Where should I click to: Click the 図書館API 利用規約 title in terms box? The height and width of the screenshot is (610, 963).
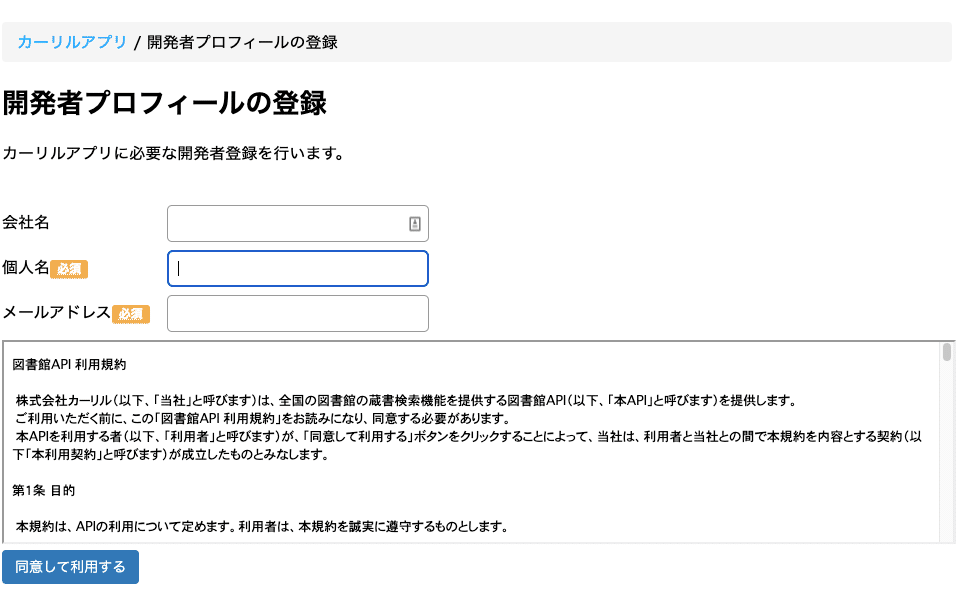click(69, 364)
